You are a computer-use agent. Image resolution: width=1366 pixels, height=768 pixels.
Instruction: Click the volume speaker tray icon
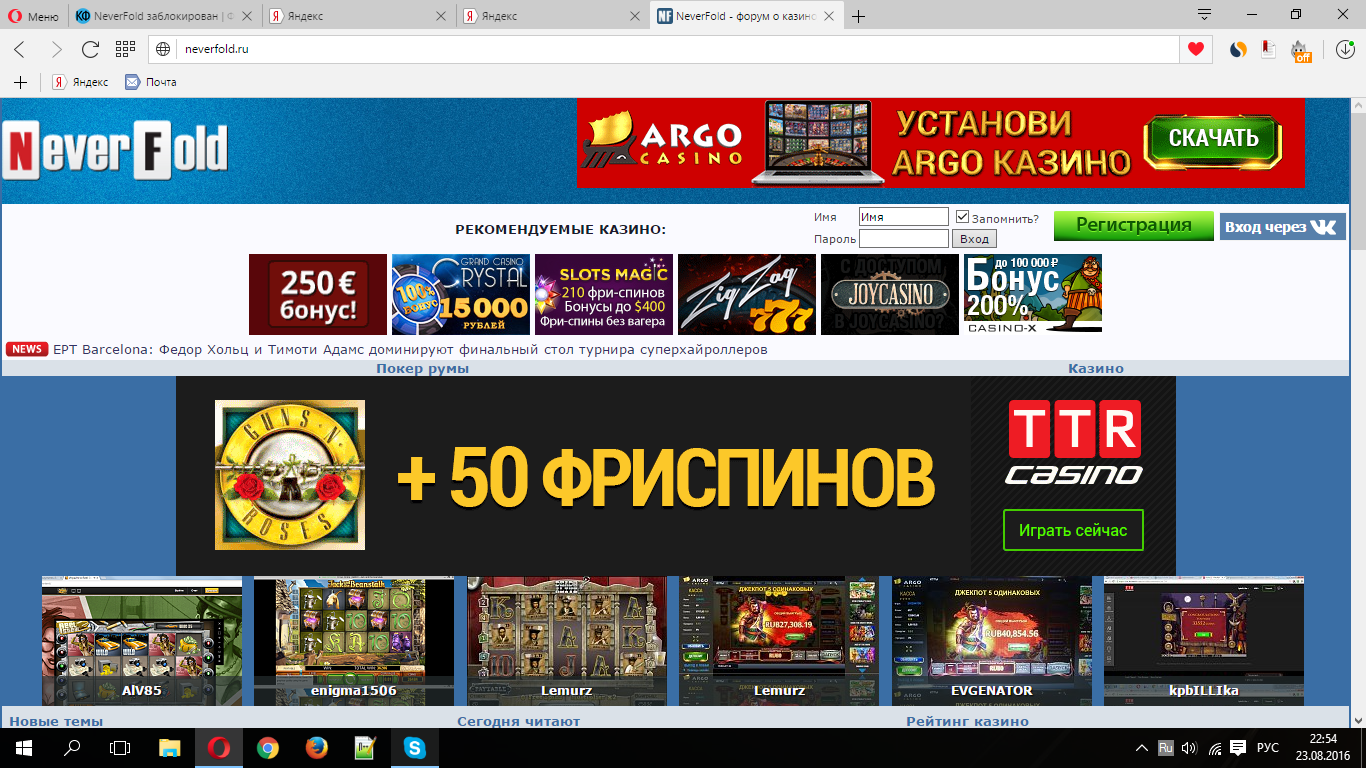tap(1189, 747)
